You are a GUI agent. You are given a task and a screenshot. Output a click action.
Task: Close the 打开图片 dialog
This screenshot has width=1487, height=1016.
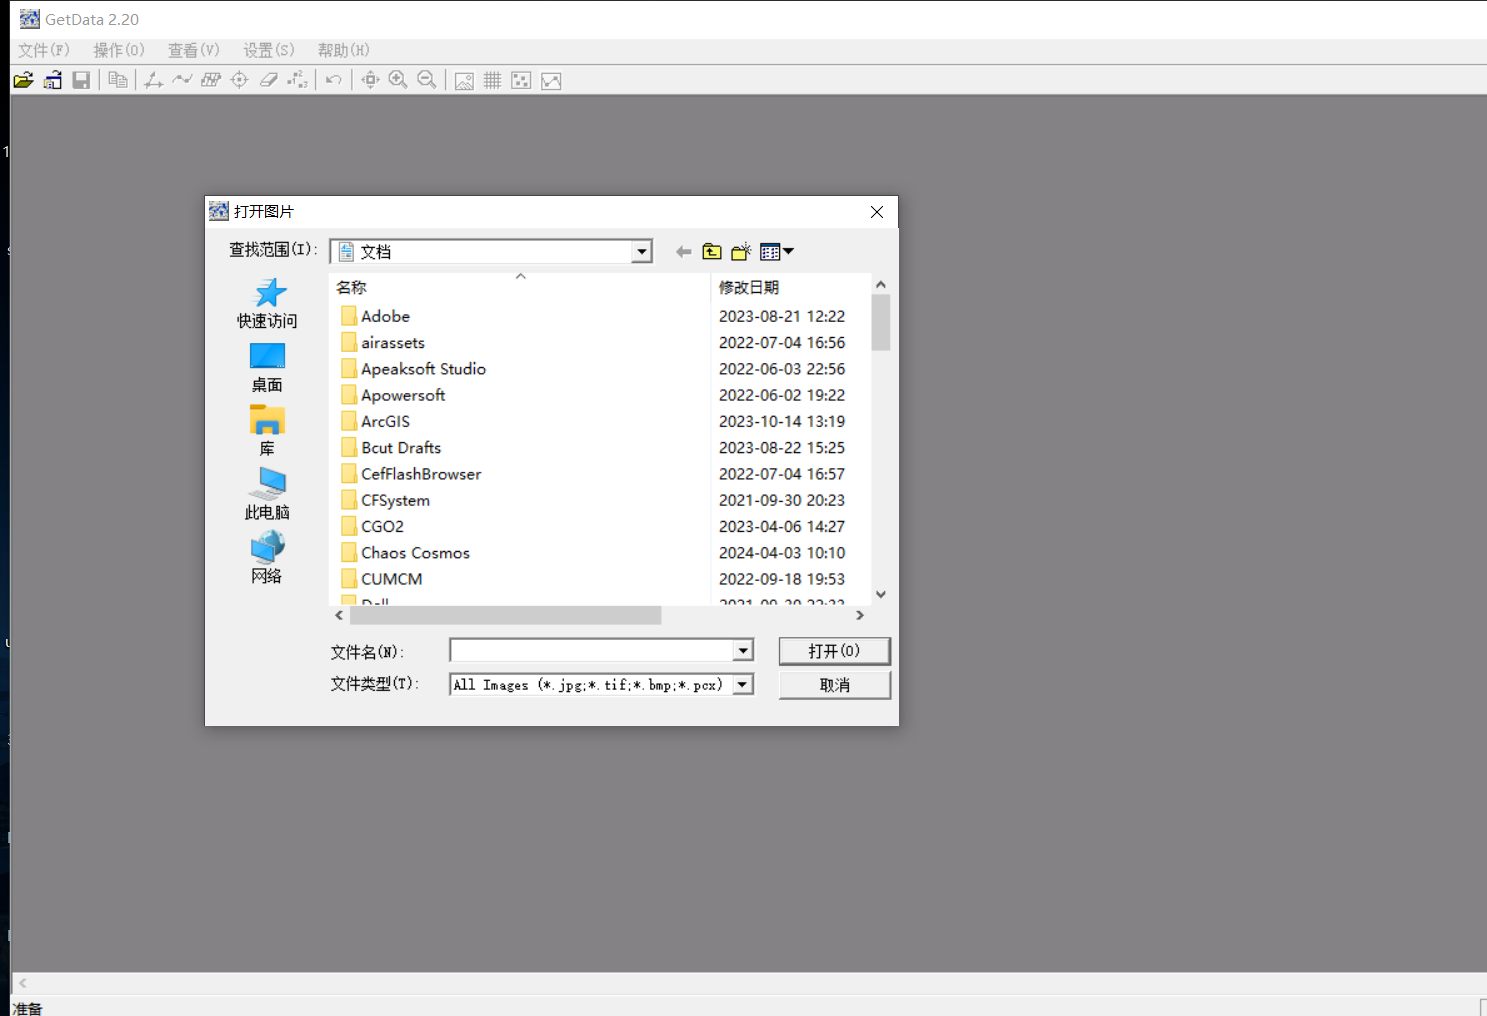pos(877,212)
